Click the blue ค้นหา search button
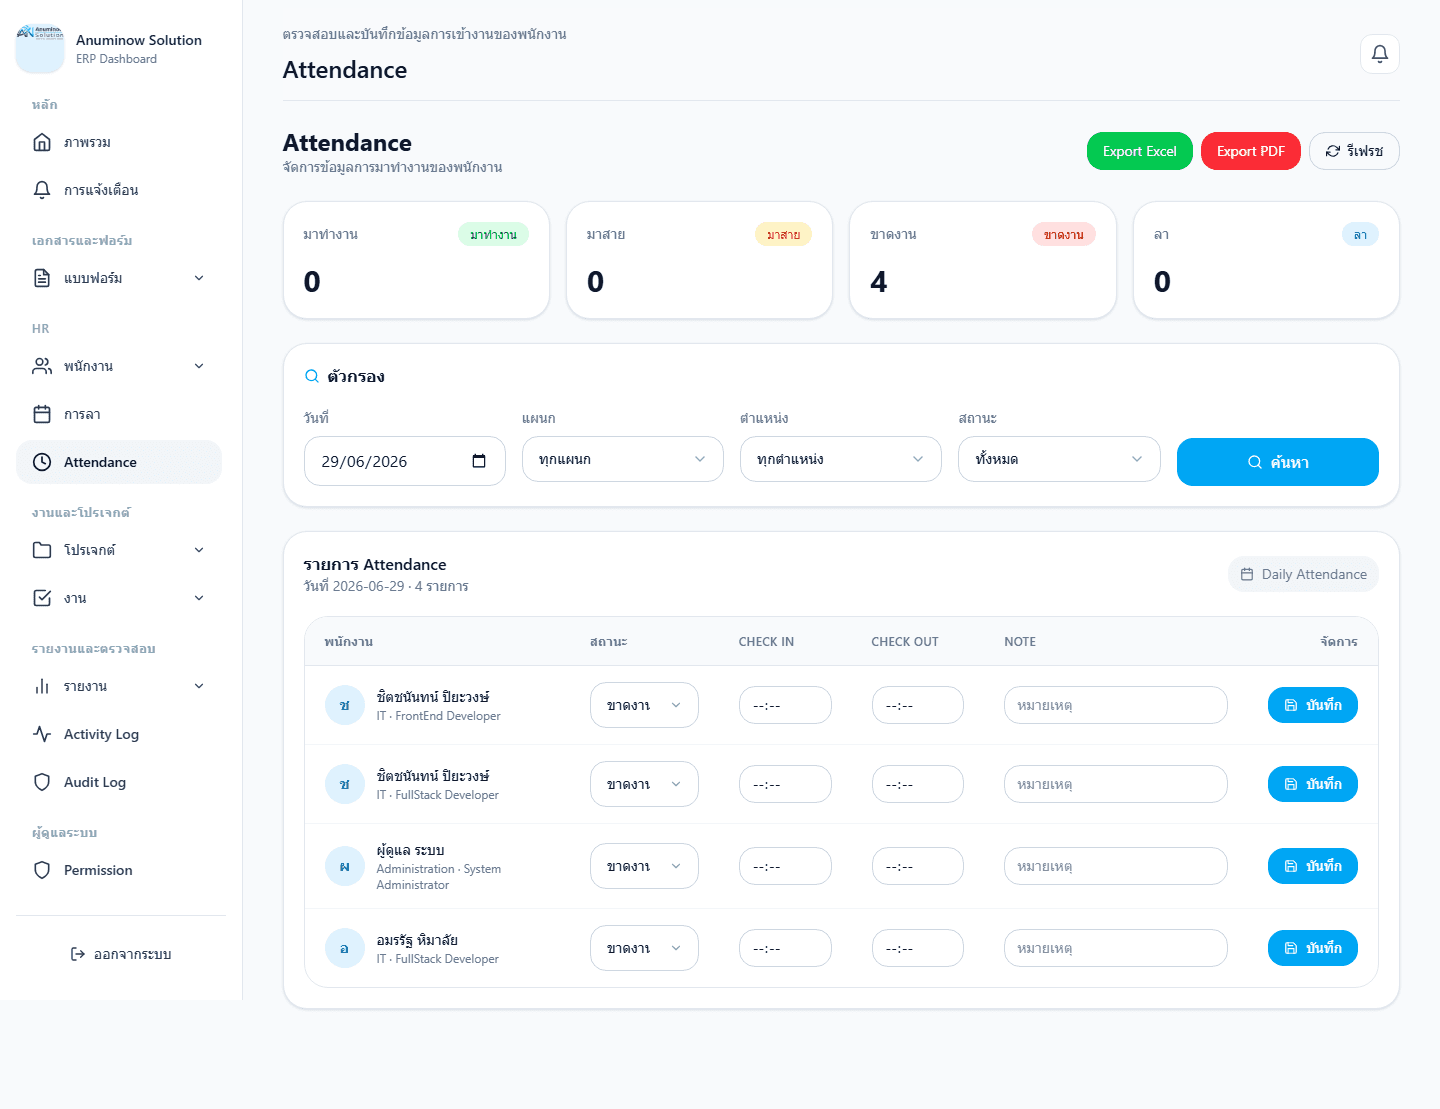 coord(1278,462)
